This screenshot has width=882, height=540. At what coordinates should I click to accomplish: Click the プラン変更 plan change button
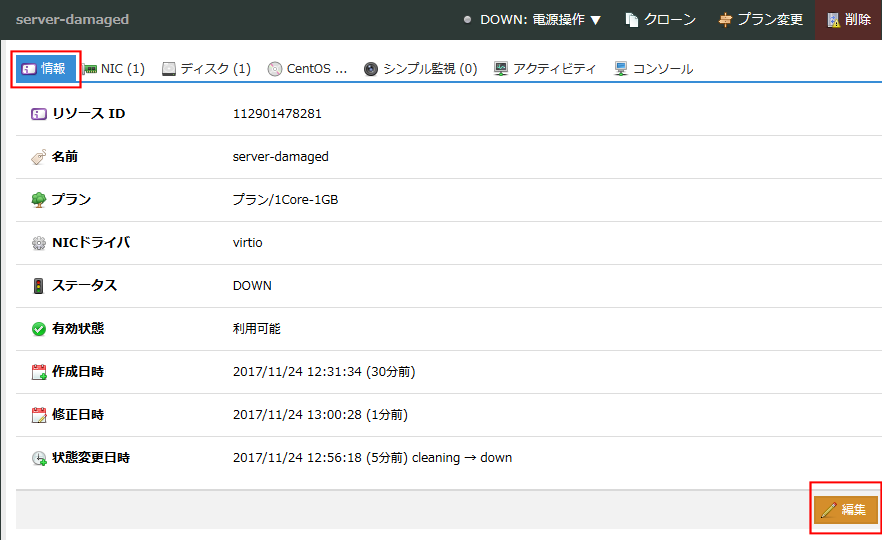point(760,20)
